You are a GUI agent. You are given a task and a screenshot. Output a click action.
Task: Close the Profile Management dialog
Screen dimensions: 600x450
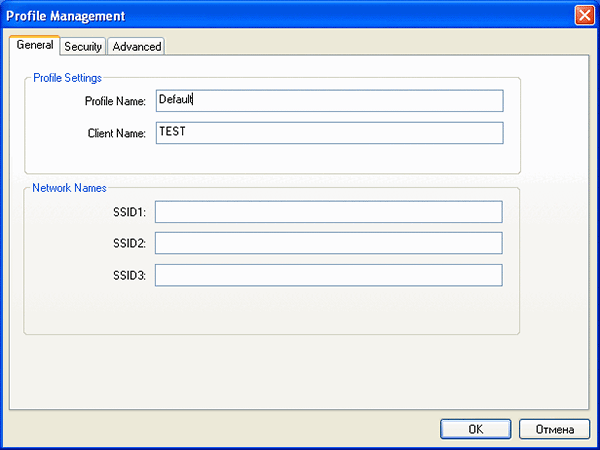584,15
